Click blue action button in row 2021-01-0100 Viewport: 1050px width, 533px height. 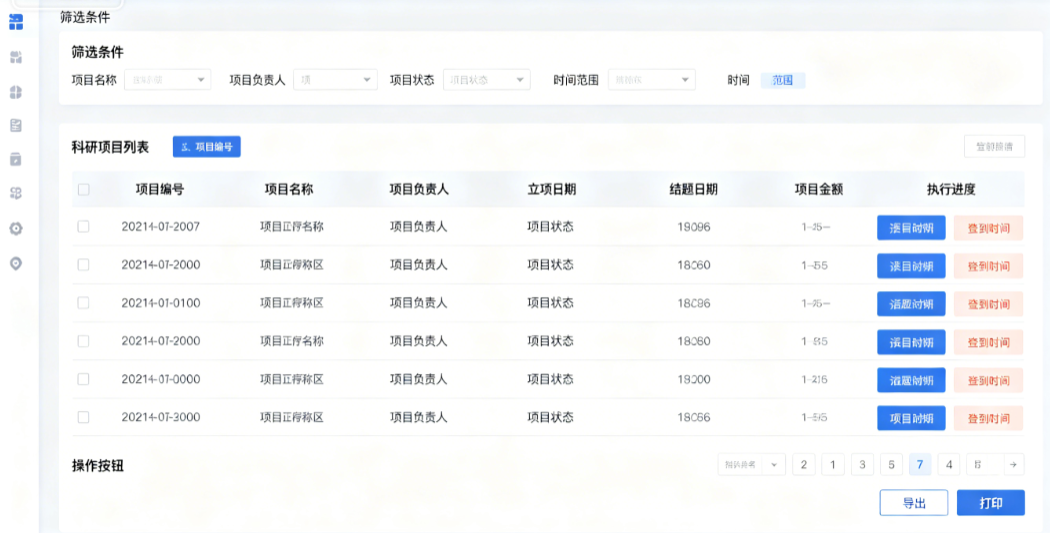pyautogui.click(x=911, y=304)
